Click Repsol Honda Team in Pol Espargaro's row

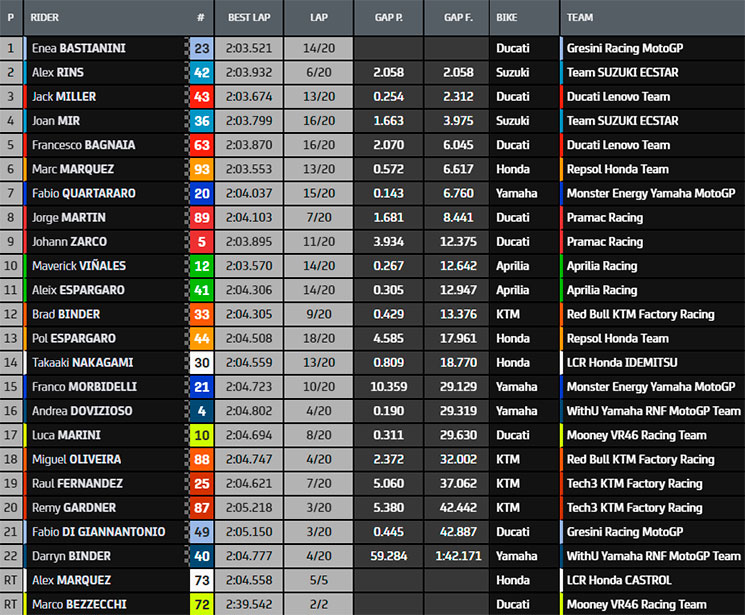click(618, 338)
